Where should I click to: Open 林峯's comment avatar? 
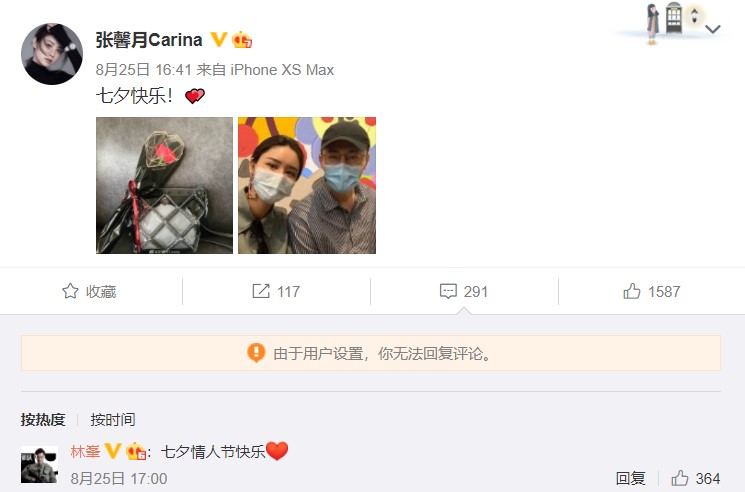click(39, 464)
